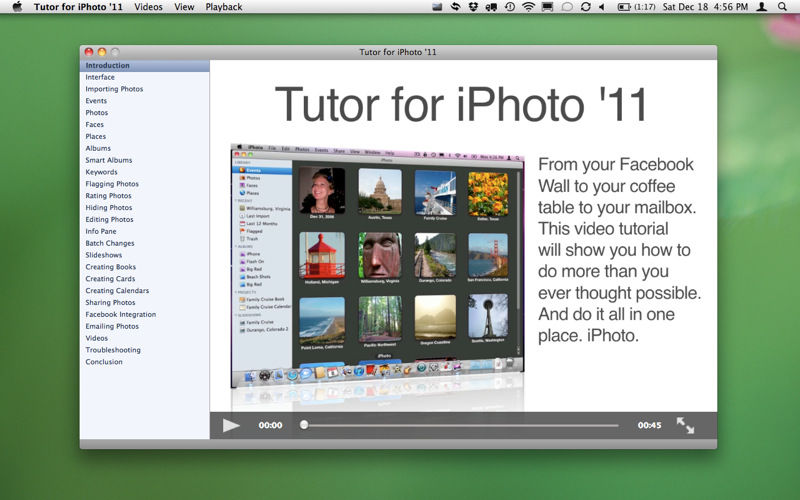Viewport: 800px width, 500px height.
Task: Open the Importing Photos lesson
Action: pyautogui.click(x=144, y=89)
